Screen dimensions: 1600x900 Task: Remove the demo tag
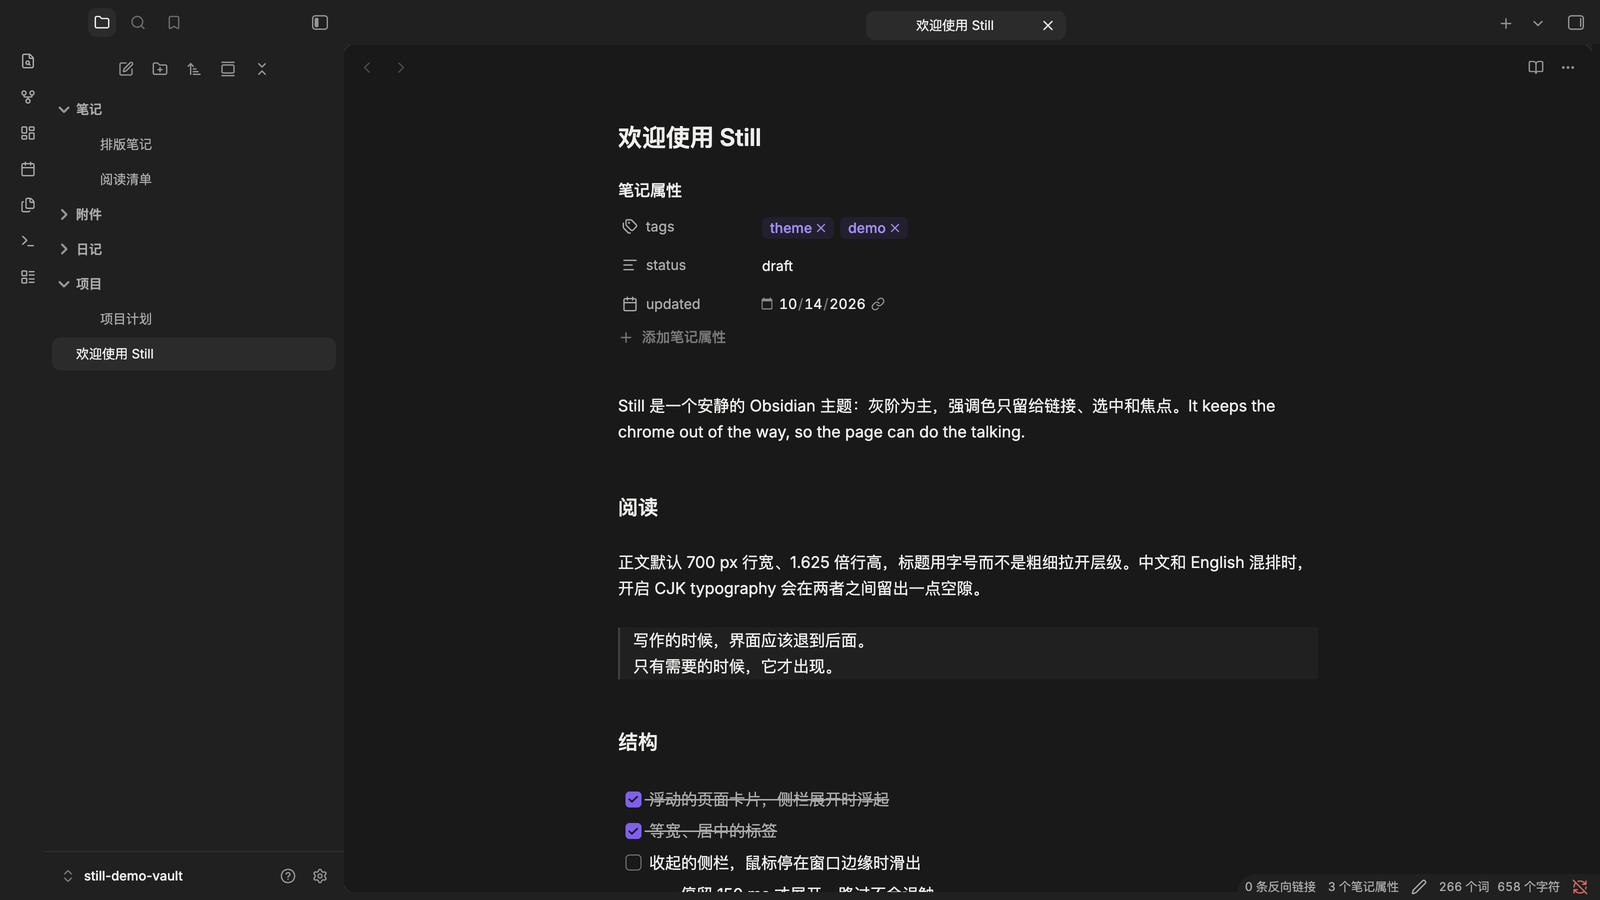click(x=895, y=228)
